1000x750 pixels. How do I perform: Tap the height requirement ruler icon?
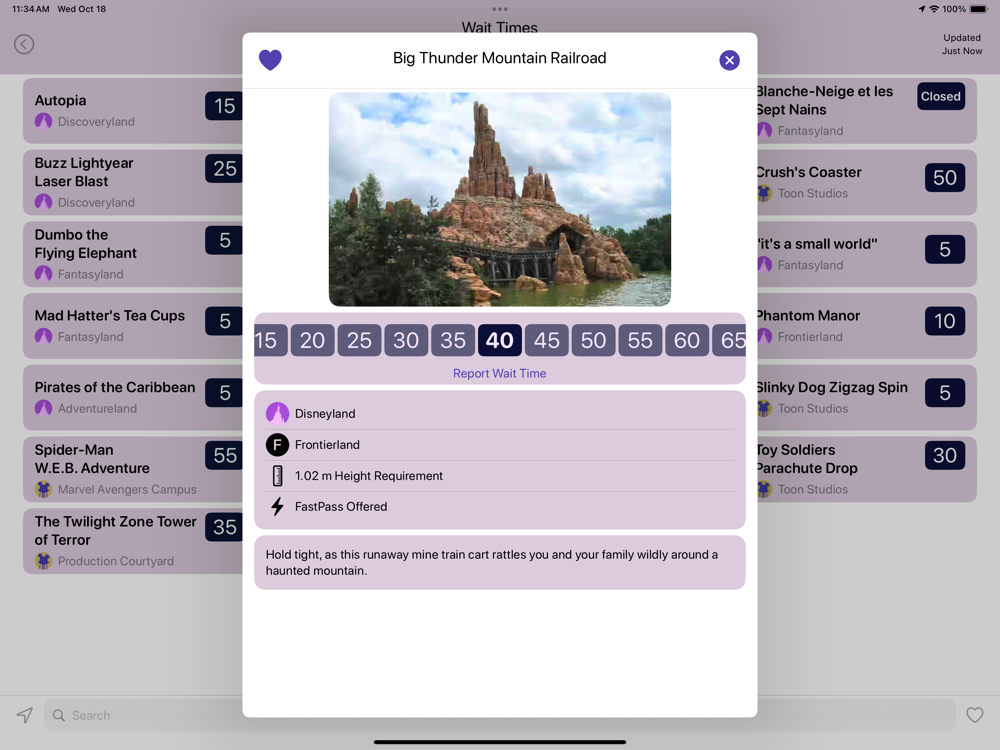click(277, 476)
